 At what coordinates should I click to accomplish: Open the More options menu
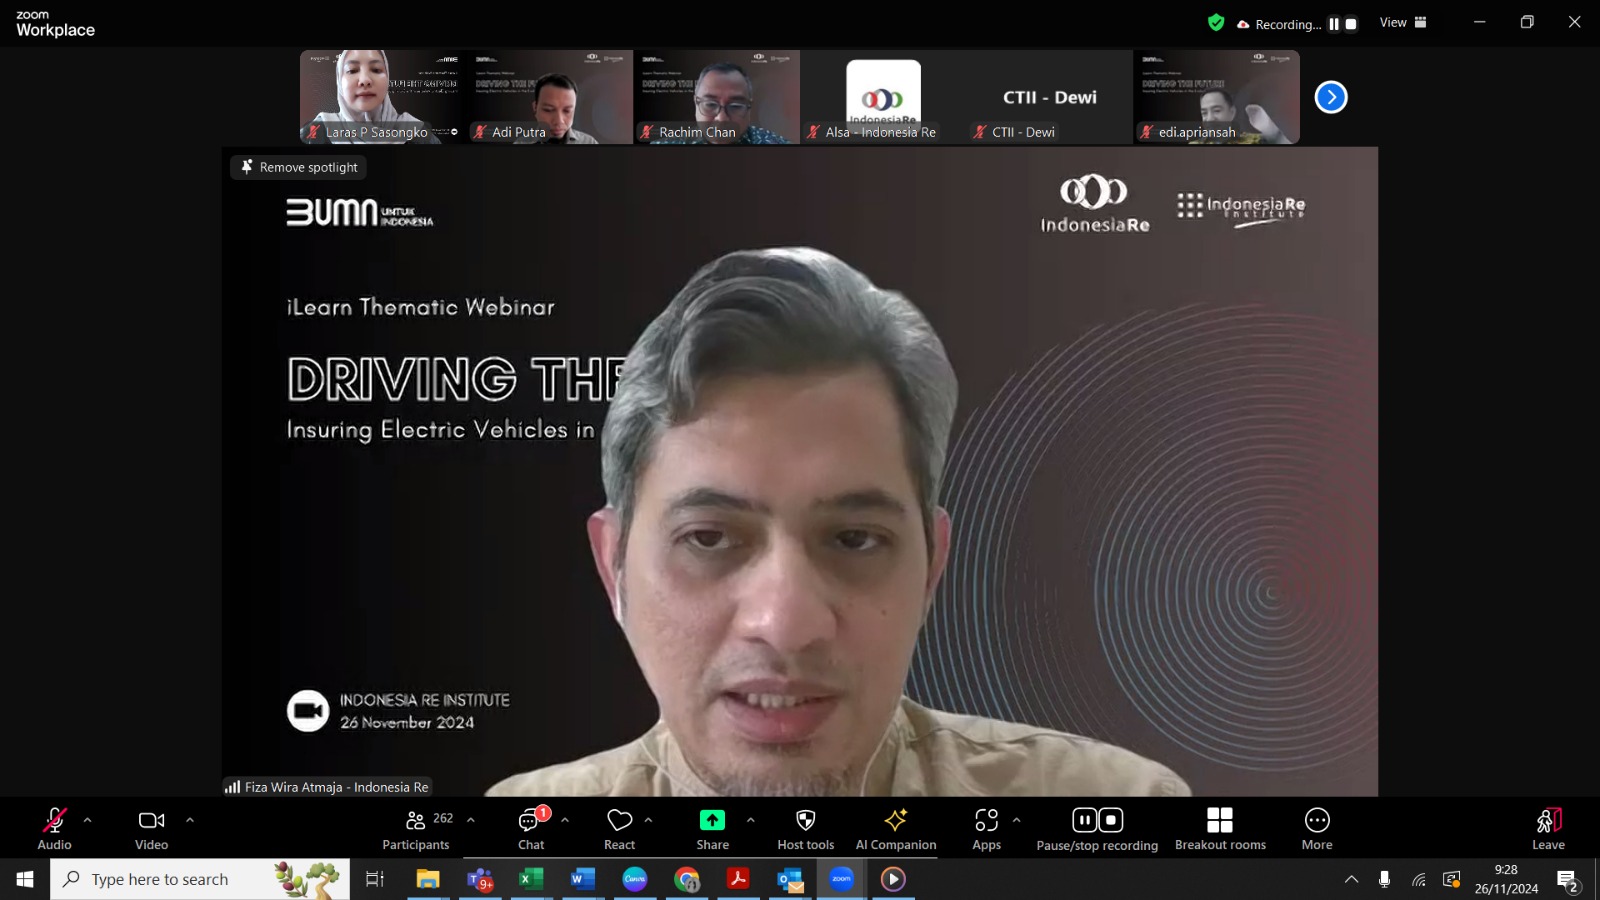coord(1317,829)
